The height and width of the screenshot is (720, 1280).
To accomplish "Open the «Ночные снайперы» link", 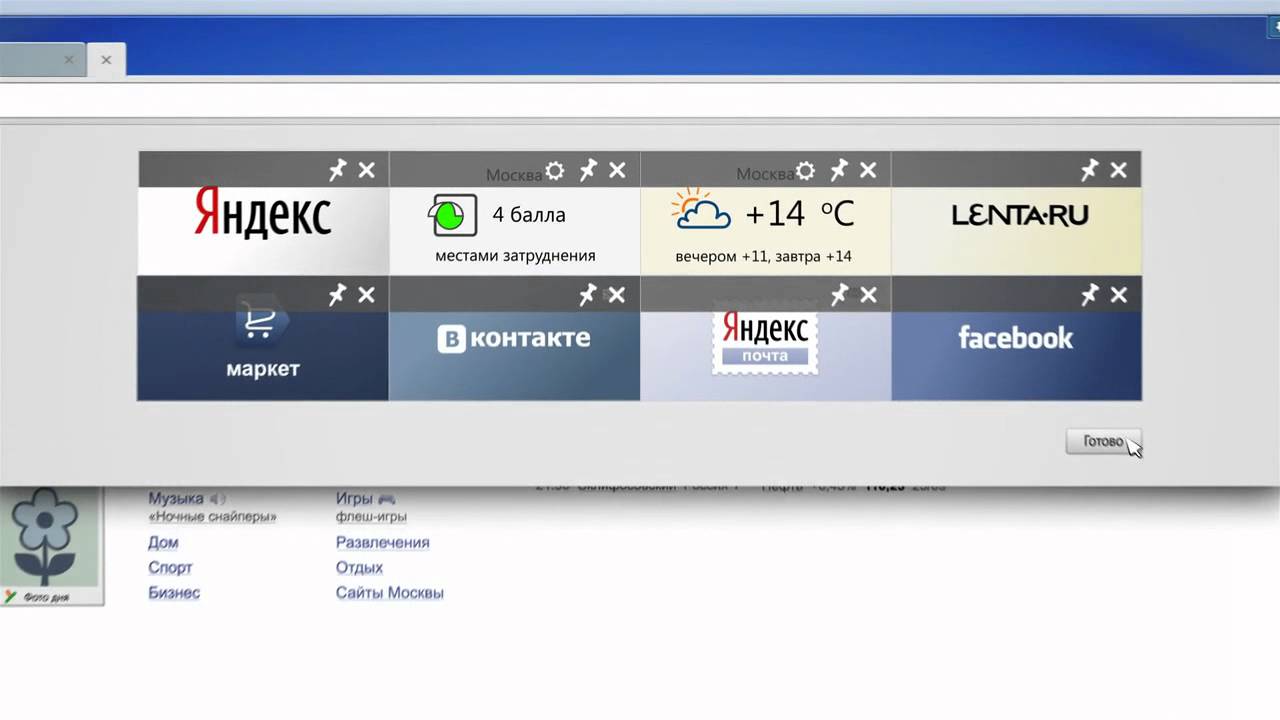I will tap(212, 517).
